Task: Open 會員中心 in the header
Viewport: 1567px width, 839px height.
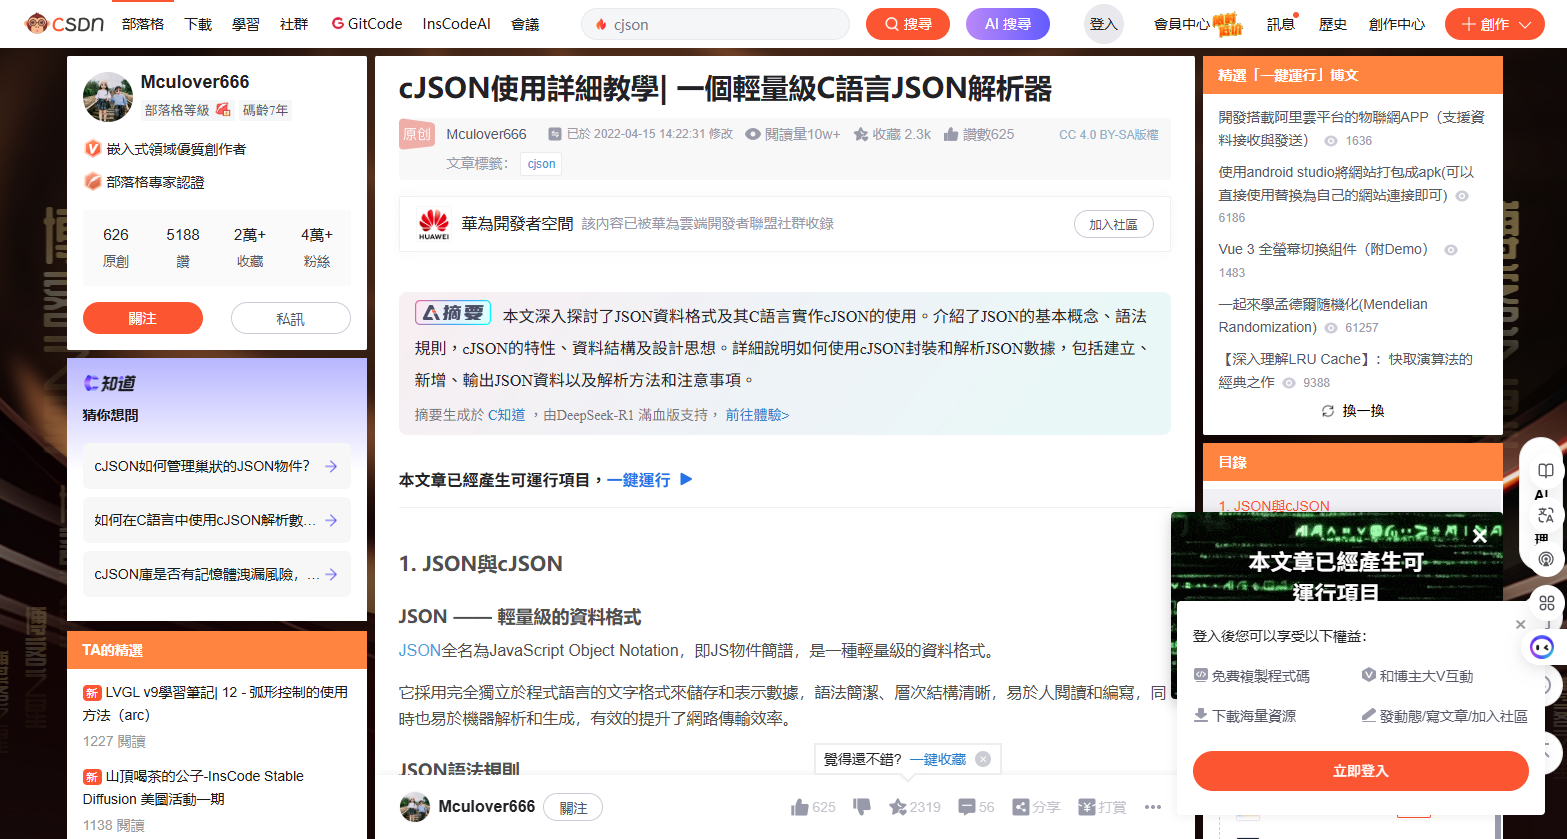Action: pos(1182,24)
